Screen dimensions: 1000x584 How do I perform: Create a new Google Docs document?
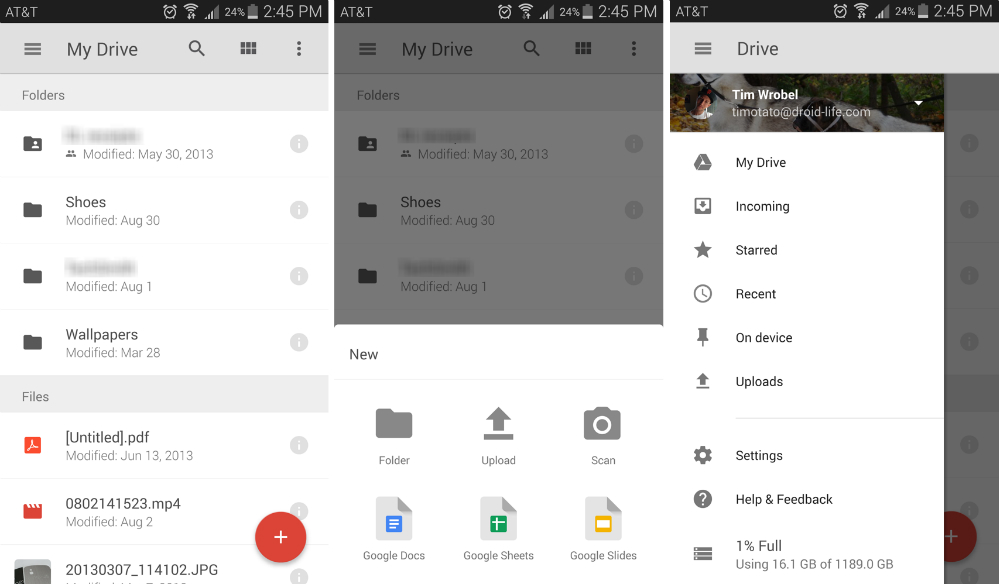point(394,520)
